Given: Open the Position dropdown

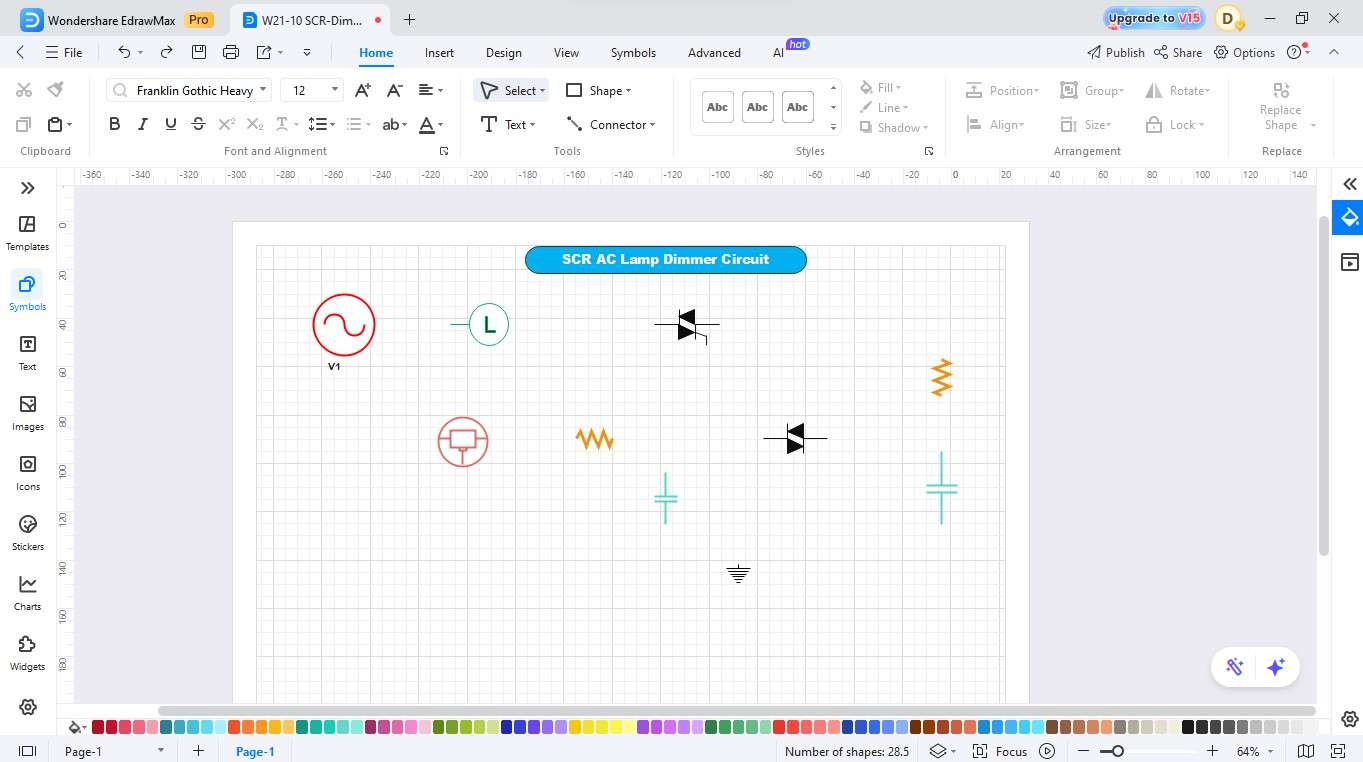Looking at the screenshot, I should tap(1003, 90).
